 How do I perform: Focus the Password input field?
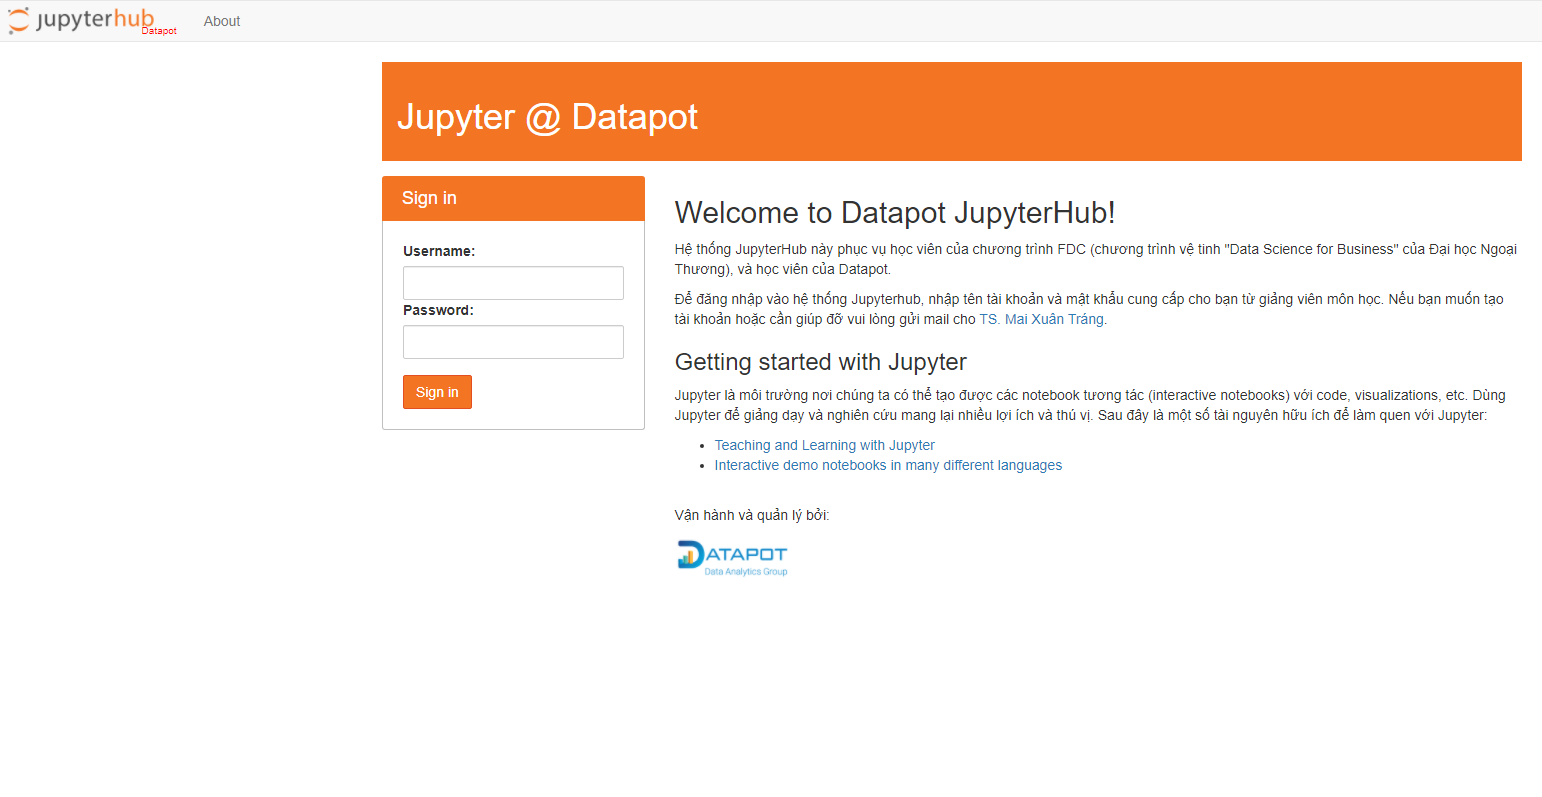point(513,342)
